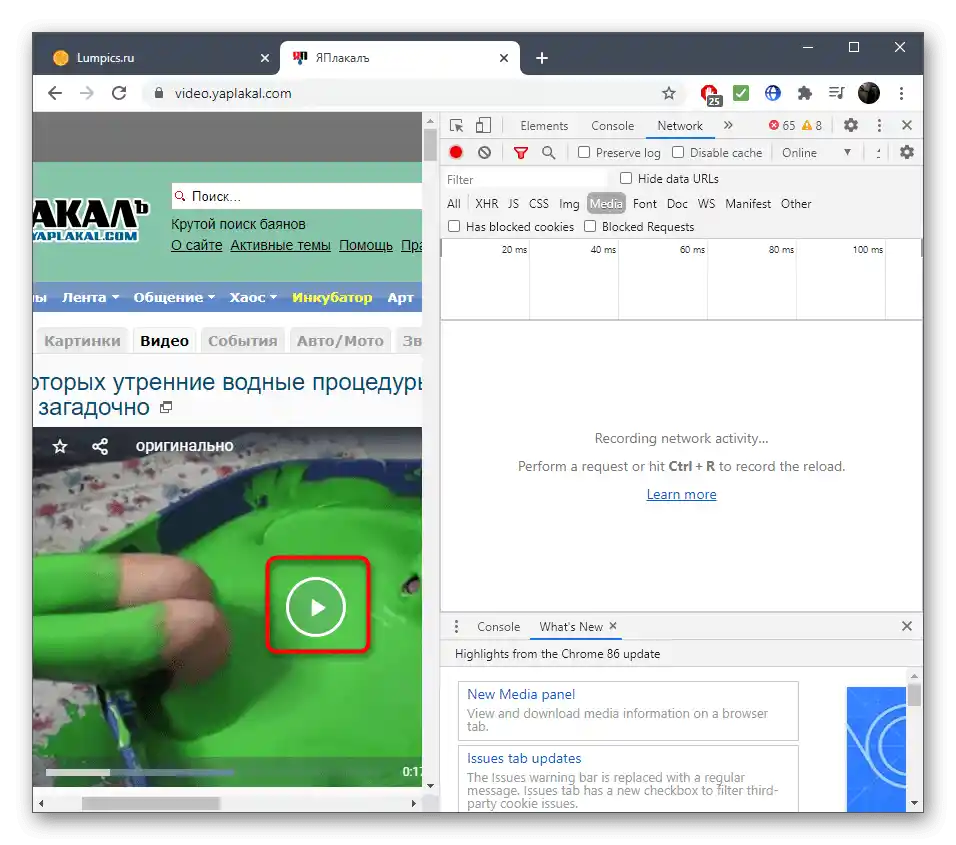Share the video using share icon

(100, 447)
